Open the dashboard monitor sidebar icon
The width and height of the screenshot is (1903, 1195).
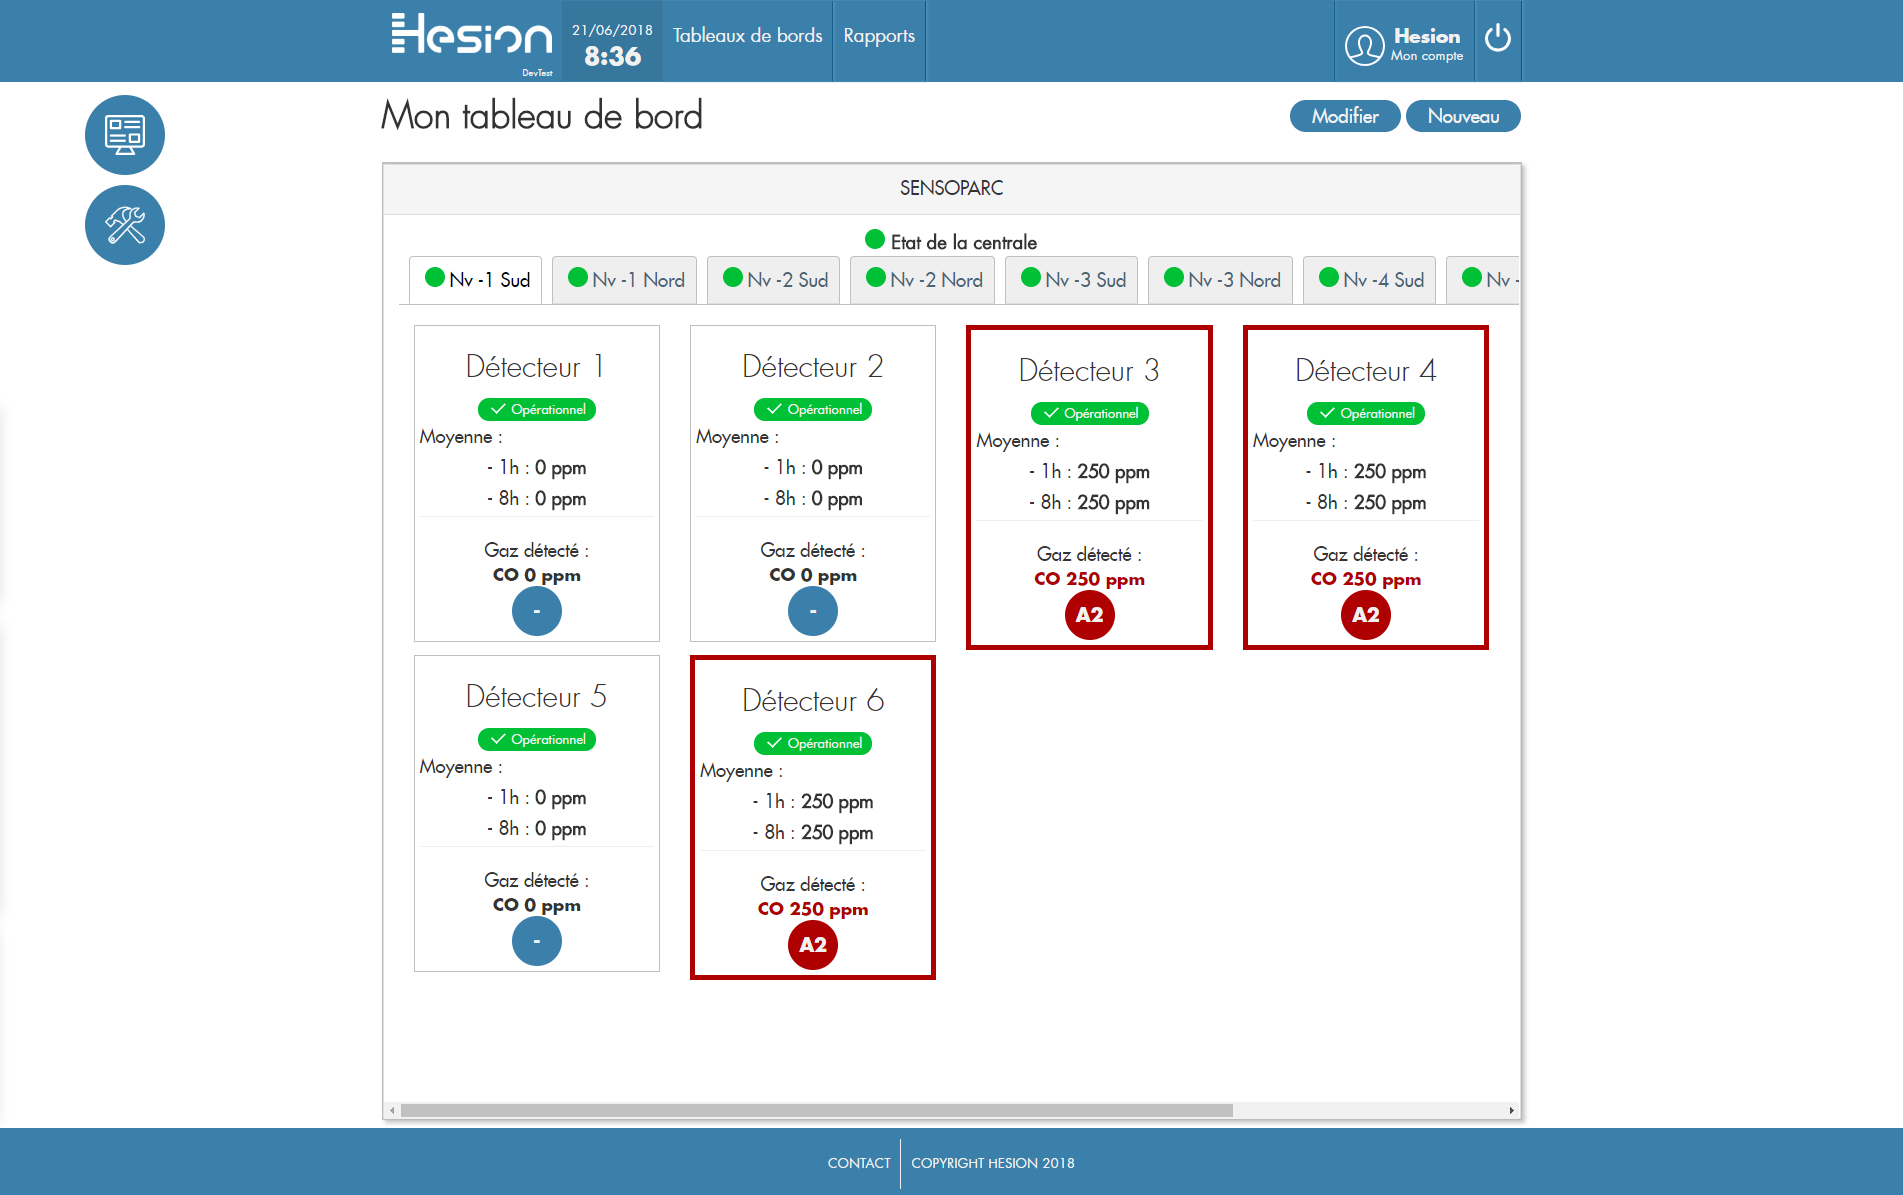[x=125, y=135]
